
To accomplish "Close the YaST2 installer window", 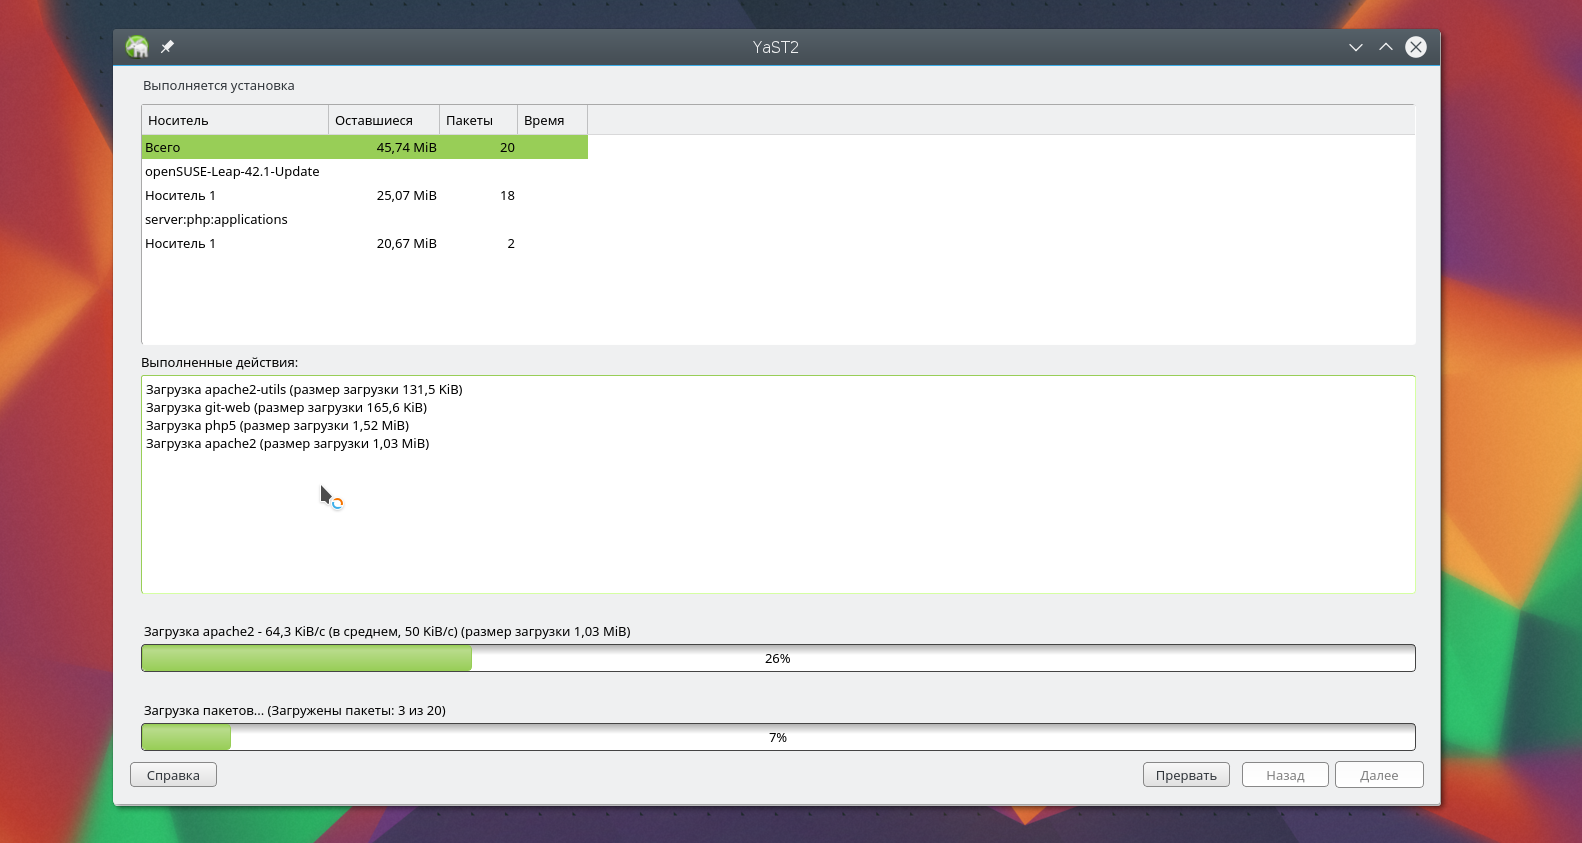I will (1415, 47).
